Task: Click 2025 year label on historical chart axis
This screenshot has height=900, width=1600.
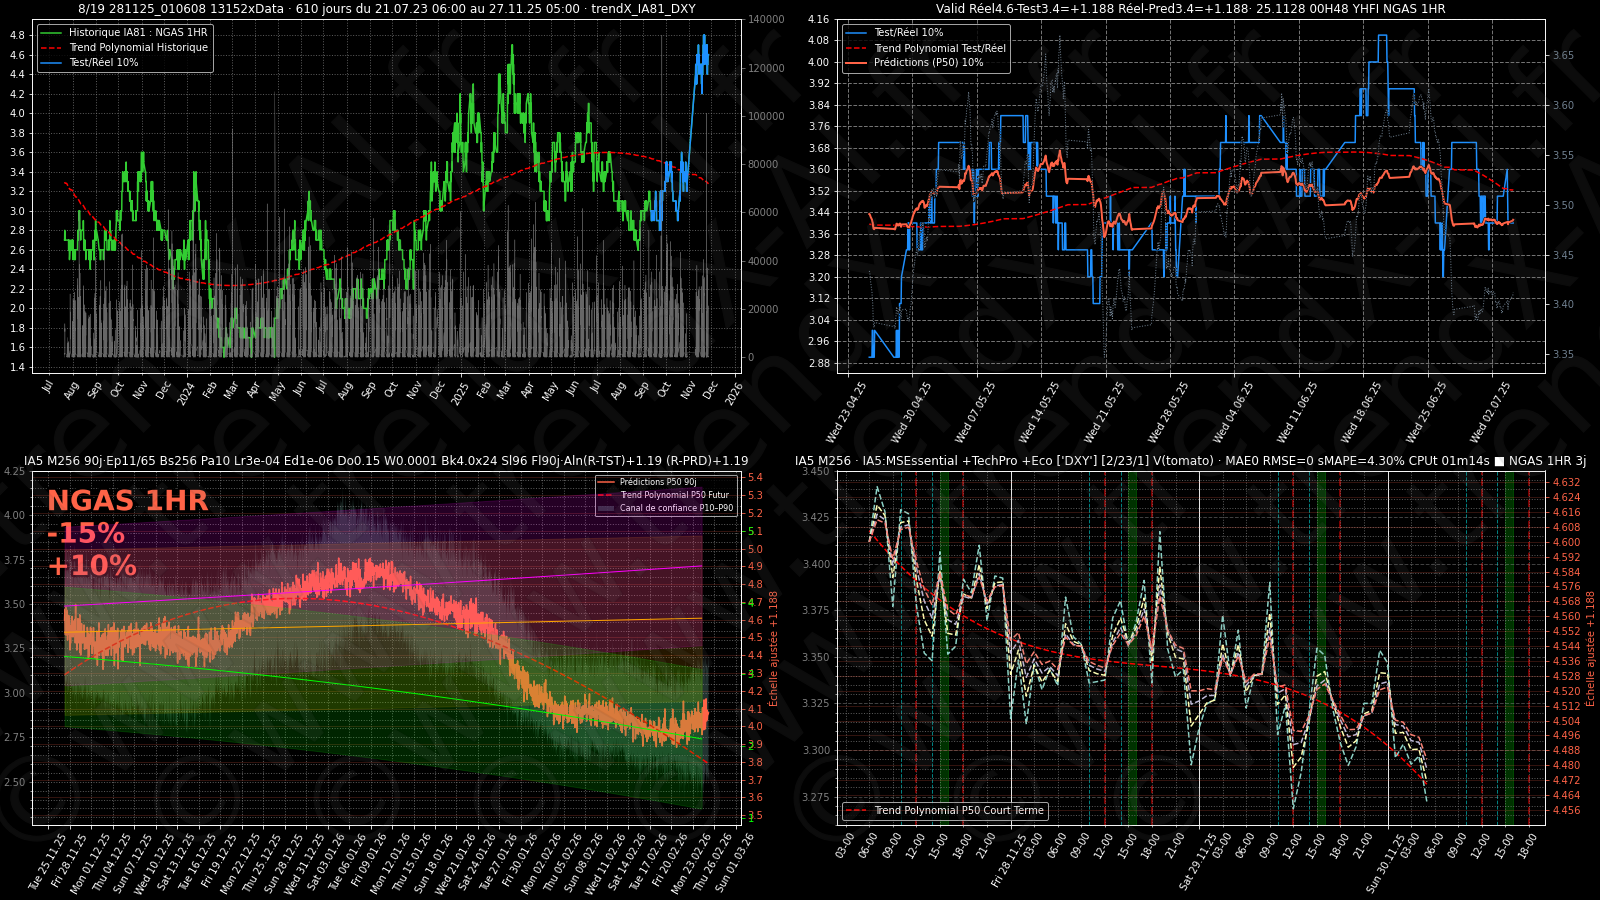Action: coord(459,393)
